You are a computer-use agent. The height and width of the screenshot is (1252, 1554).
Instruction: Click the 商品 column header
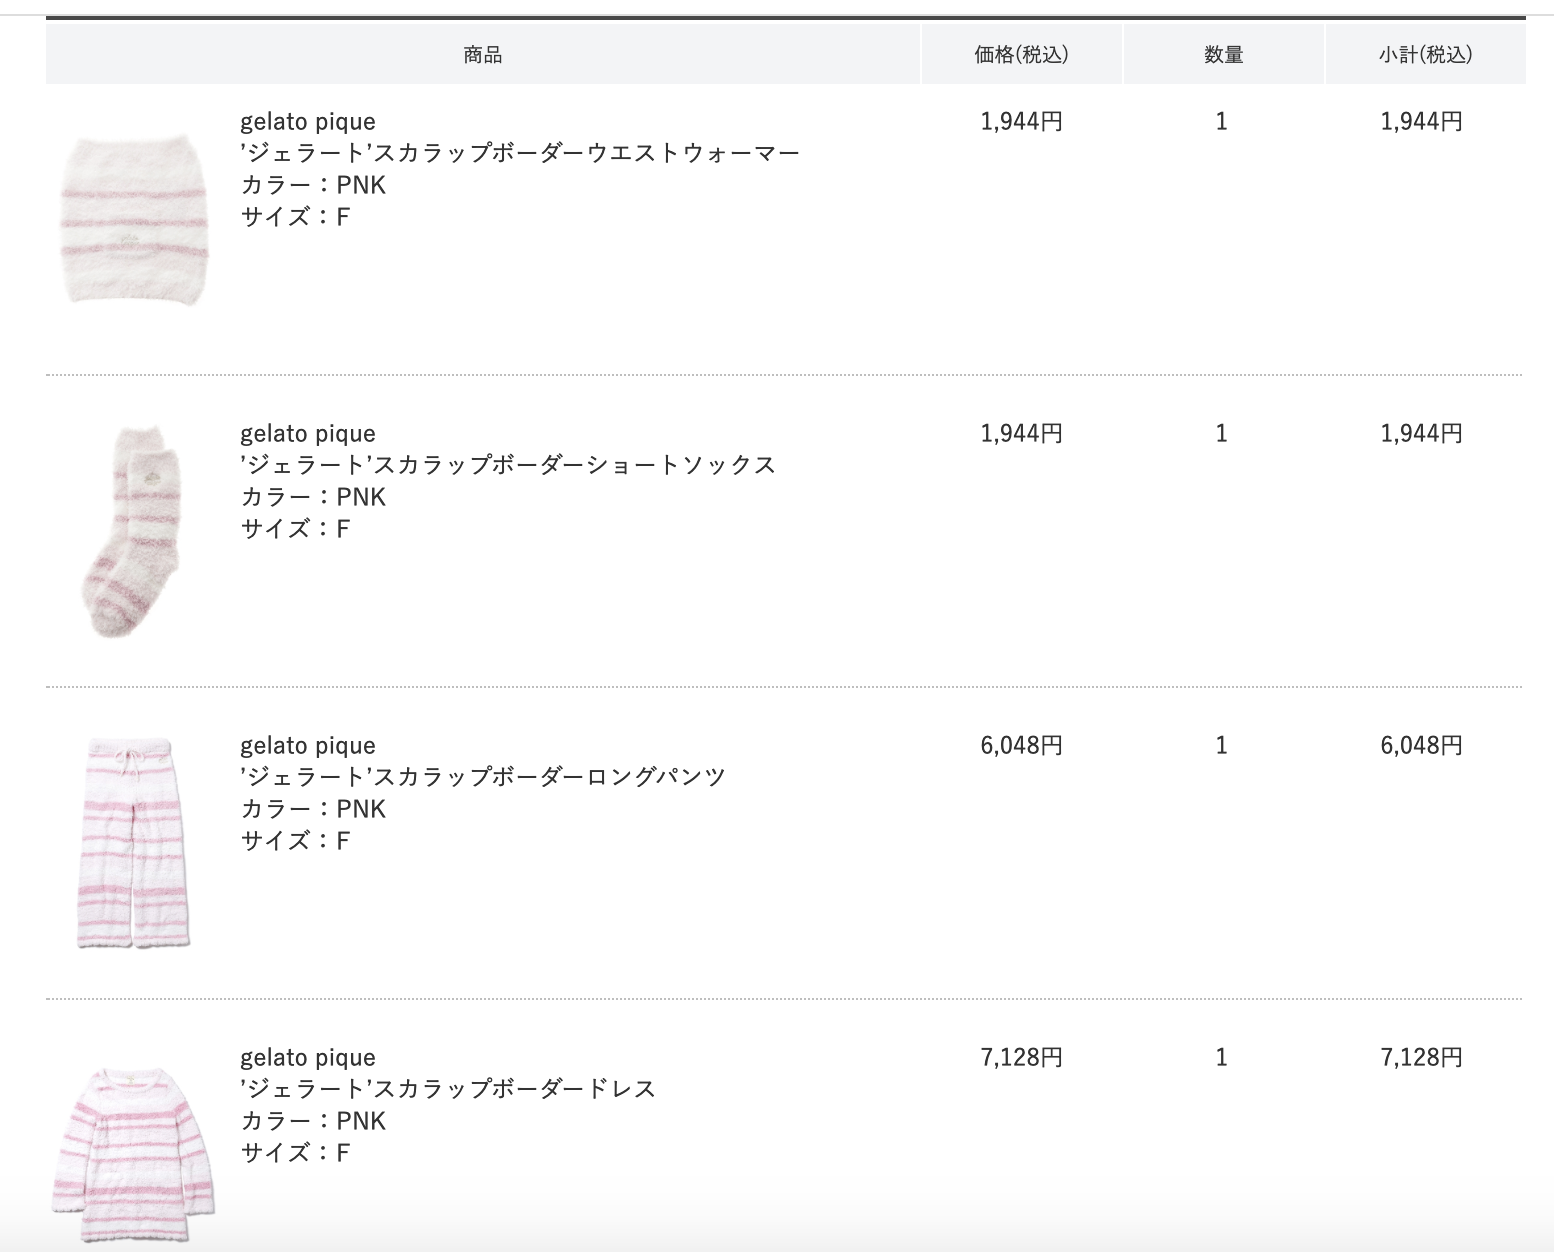tap(483, 55)
